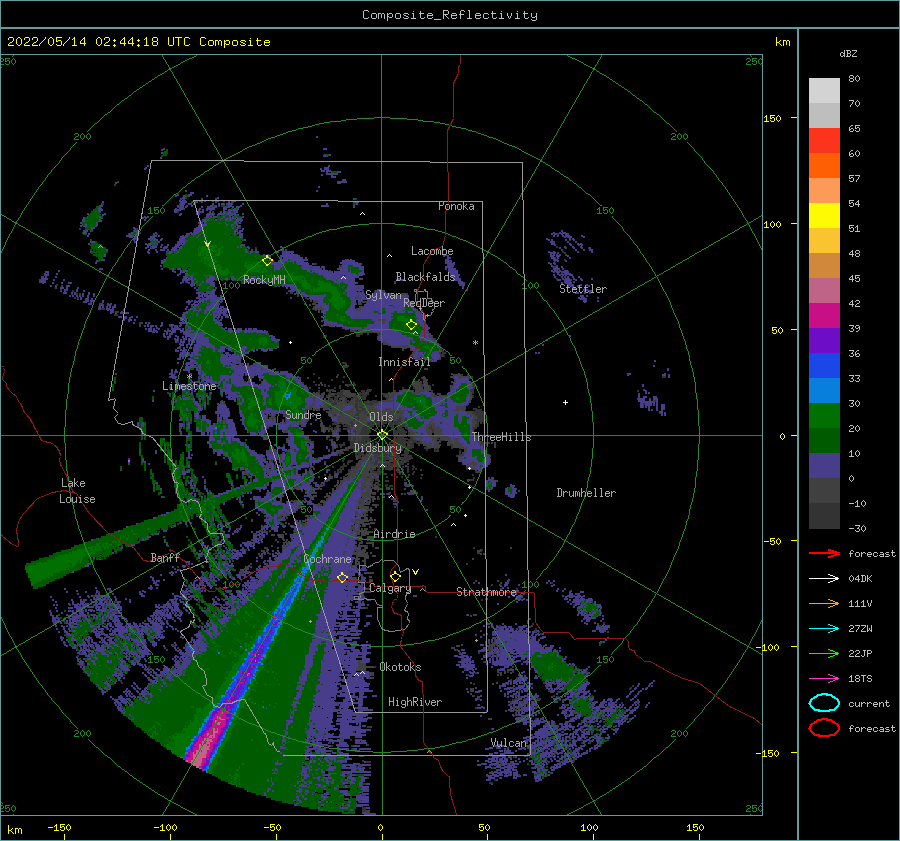Image resolution: width=900 pixels, height=841 pixels.
Task: Select the pink 42–45 dBZ swatch
Action: (x=824, y=290)
